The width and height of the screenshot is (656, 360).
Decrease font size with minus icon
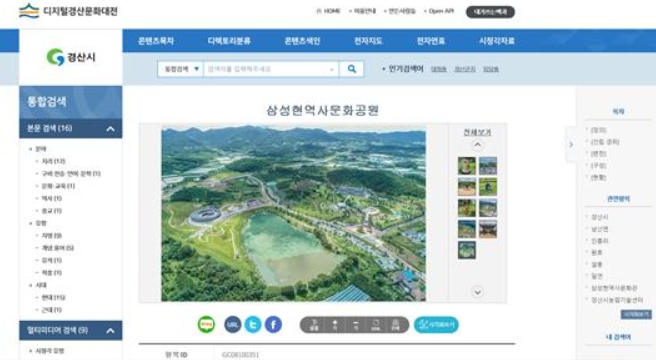[355, 325]
